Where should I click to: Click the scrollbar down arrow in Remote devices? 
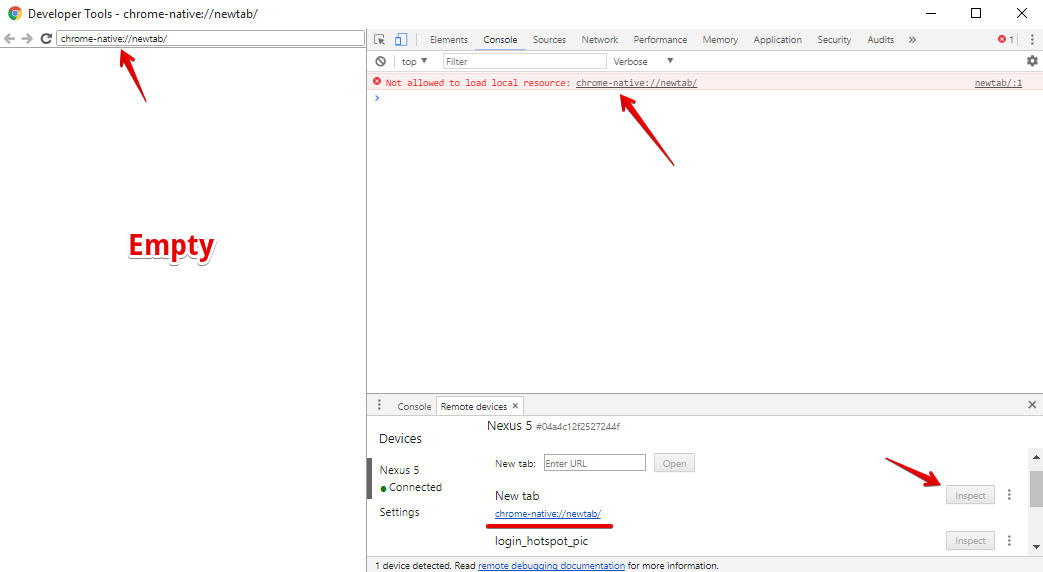(1036, 547)
